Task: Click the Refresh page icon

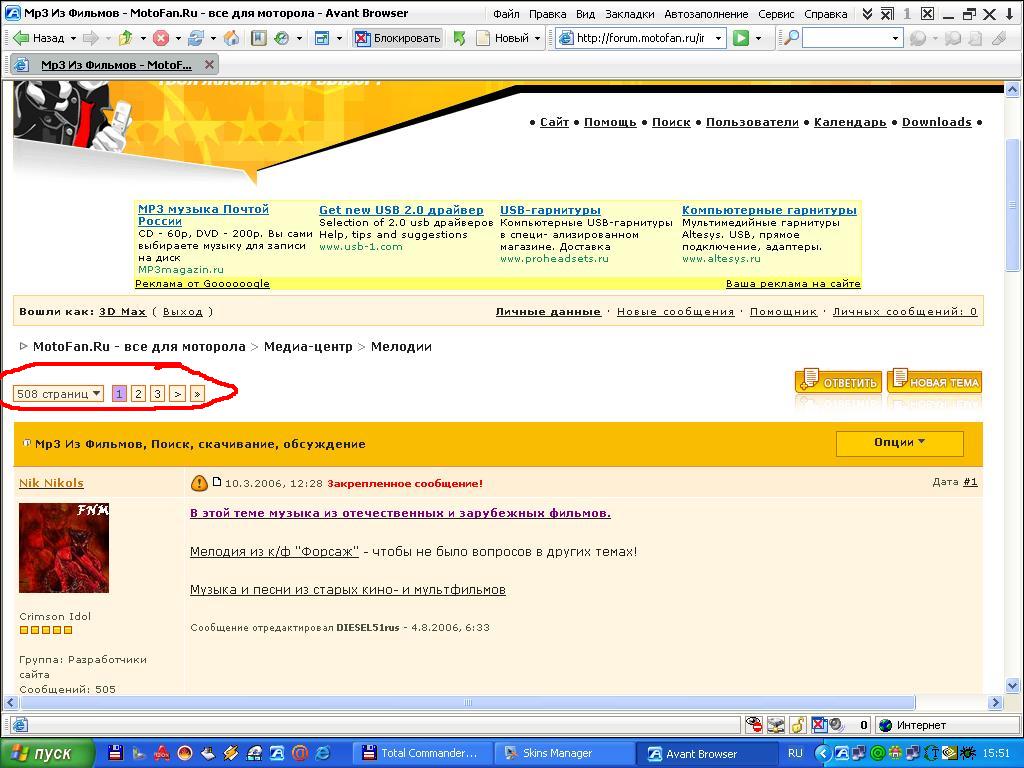Action: pos(196,39)
